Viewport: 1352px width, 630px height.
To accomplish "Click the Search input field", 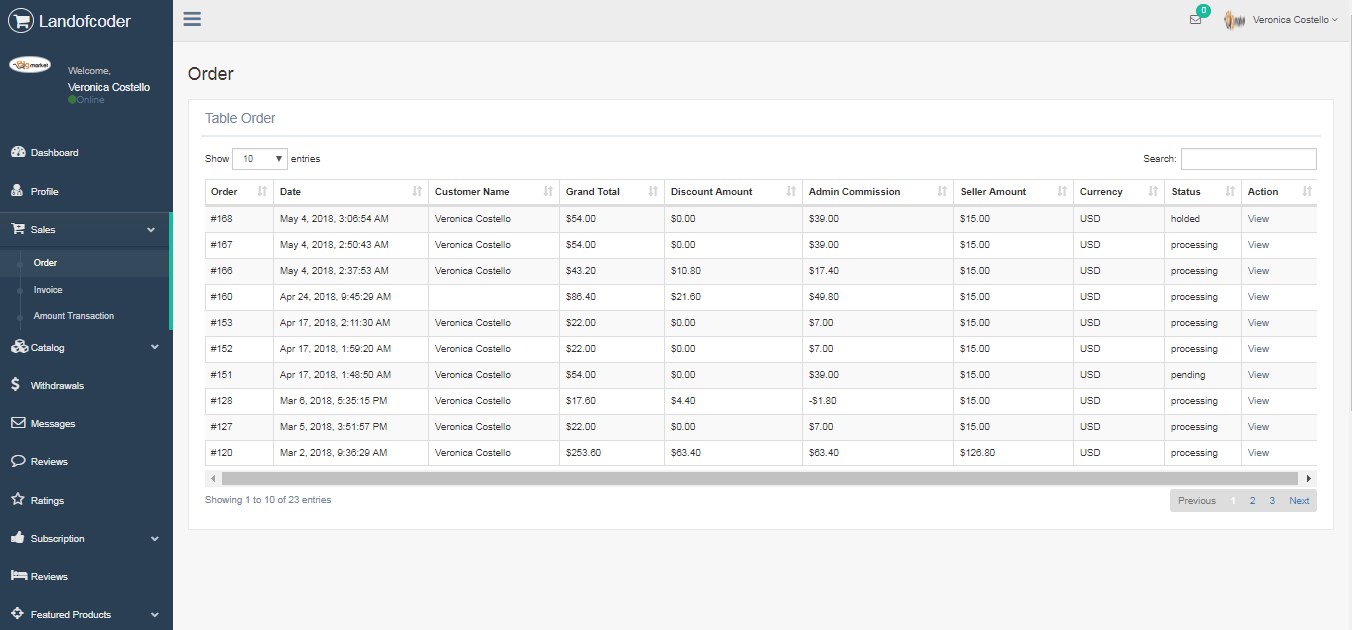I will (1248, 159).
